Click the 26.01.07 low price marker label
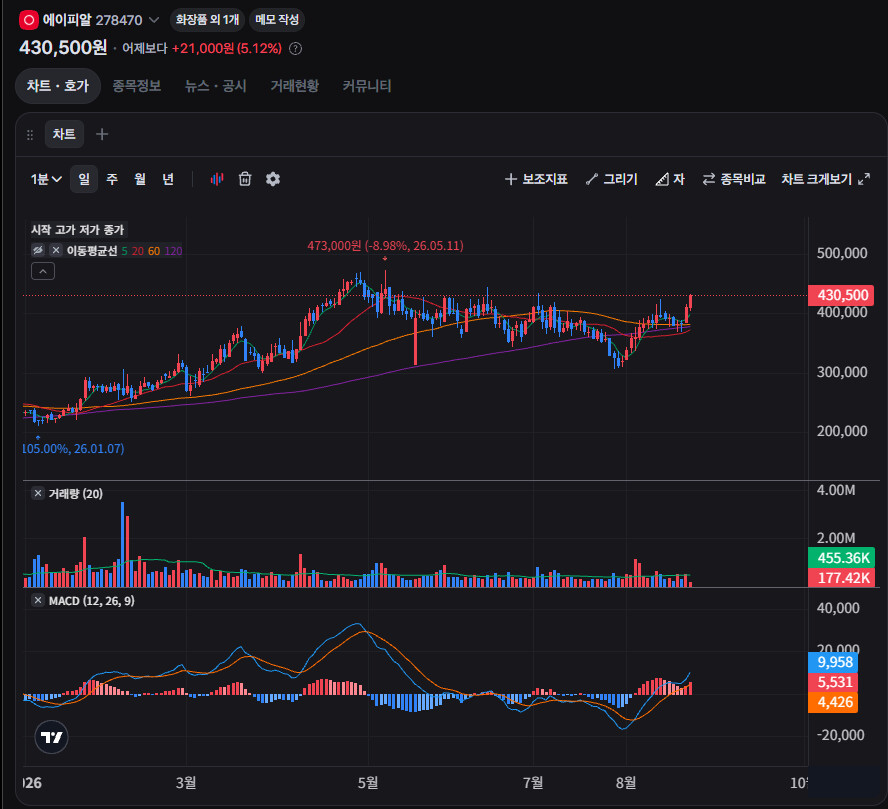Screen dimensions: 888x809 [x=73, y=448]
